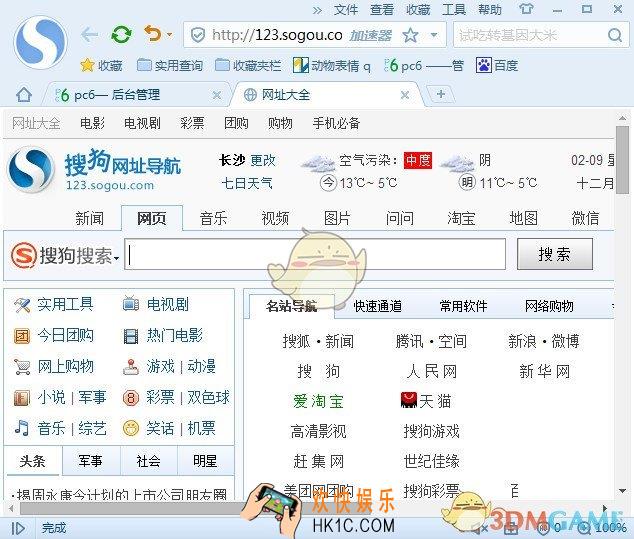
Task: Click the security shield icon in the address bar
Action: 198,35
